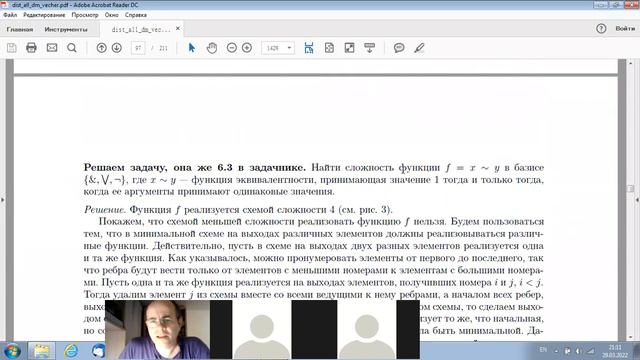Click the EN language indicator
The image size is (640, 360).
[543, 350]
